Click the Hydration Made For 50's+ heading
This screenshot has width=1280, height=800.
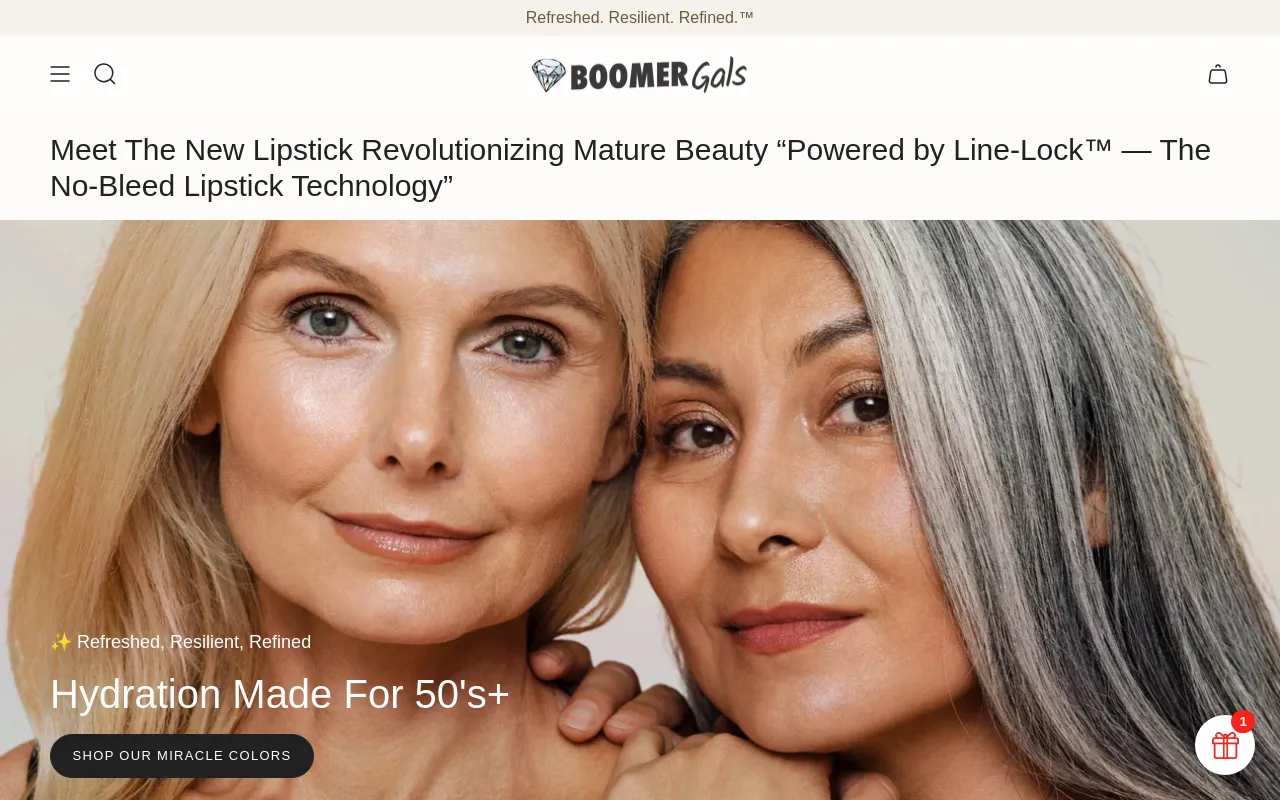click(280, 694)
